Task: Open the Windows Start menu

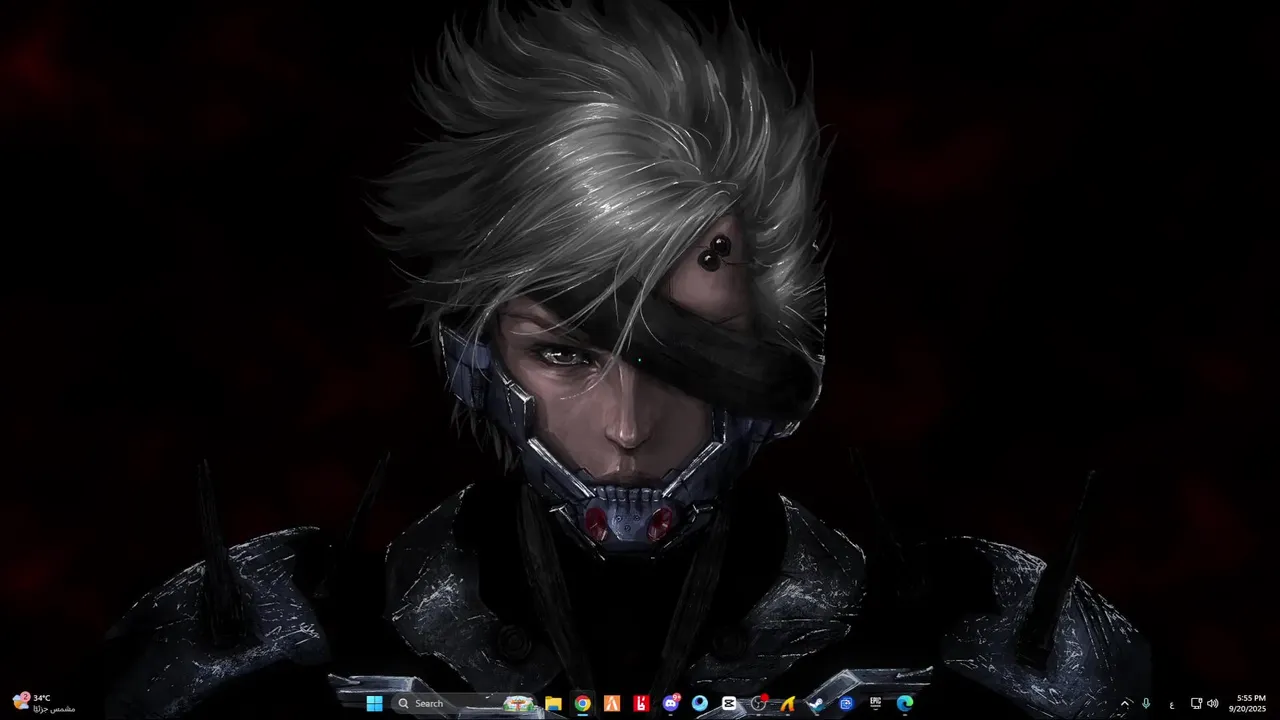Action: pos(374,703)
